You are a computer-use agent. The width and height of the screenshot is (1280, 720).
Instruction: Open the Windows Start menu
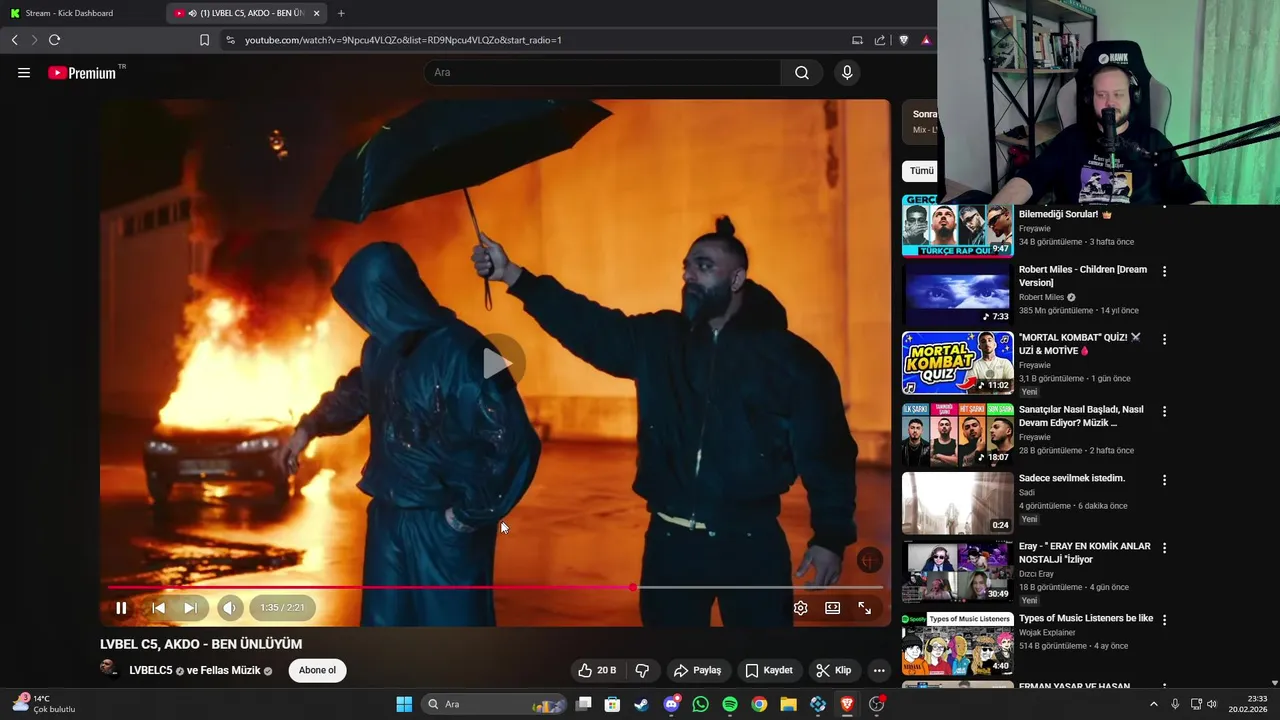coord(404,704)
